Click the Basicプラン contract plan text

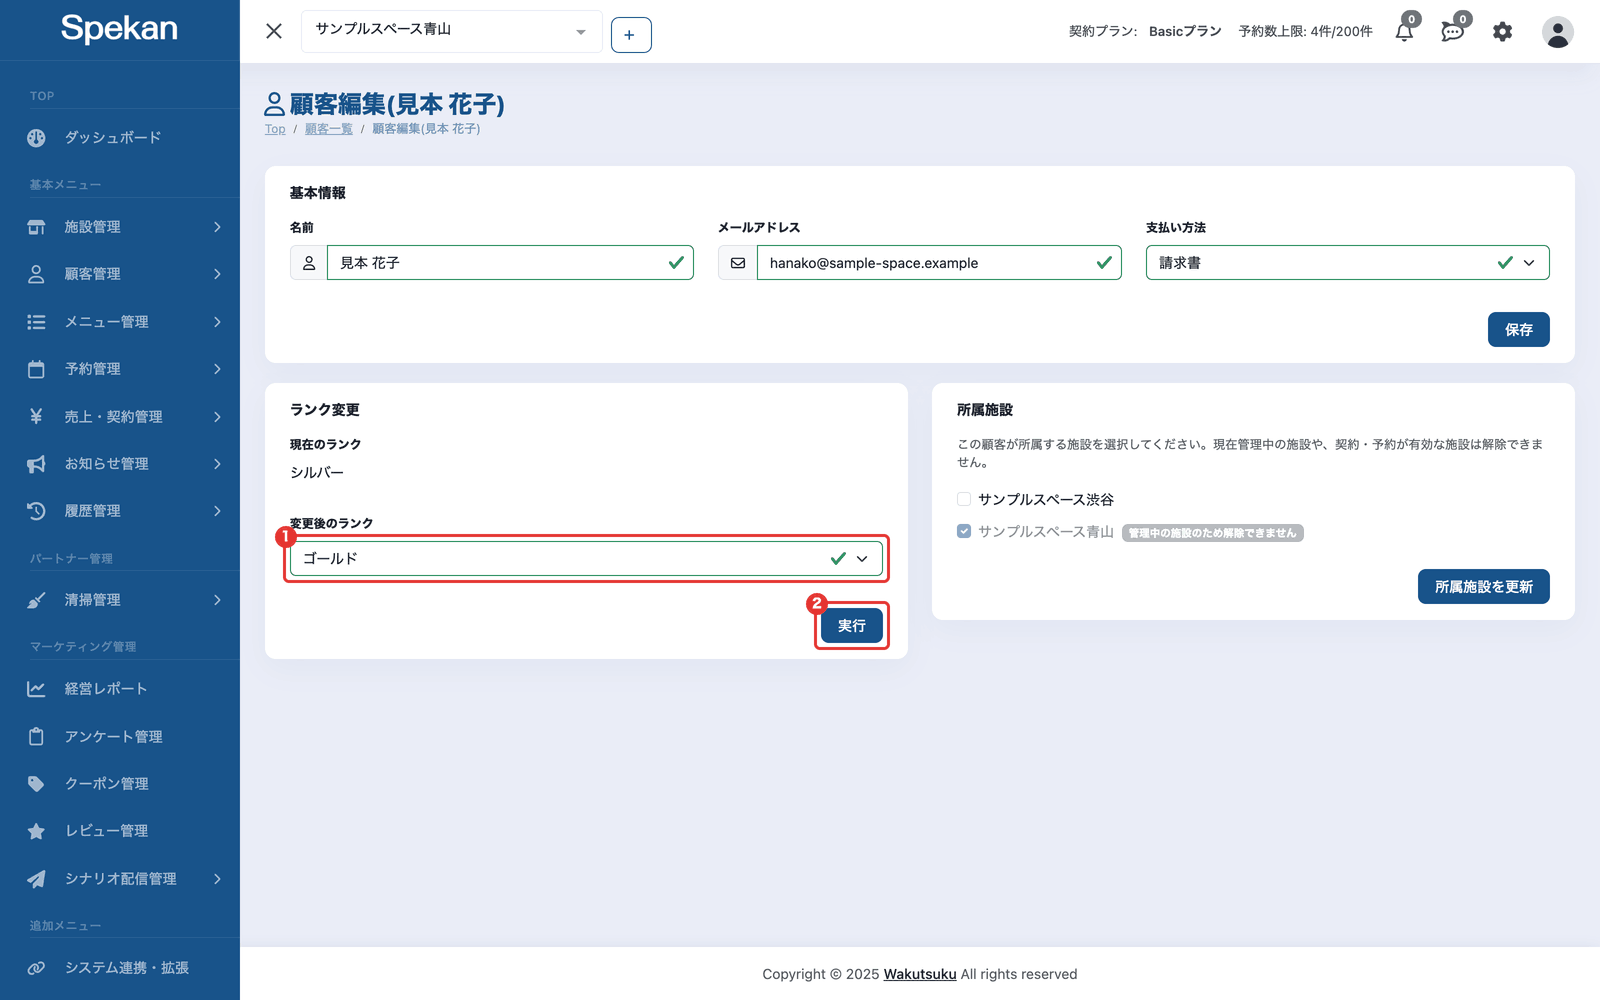[1185, 32]
